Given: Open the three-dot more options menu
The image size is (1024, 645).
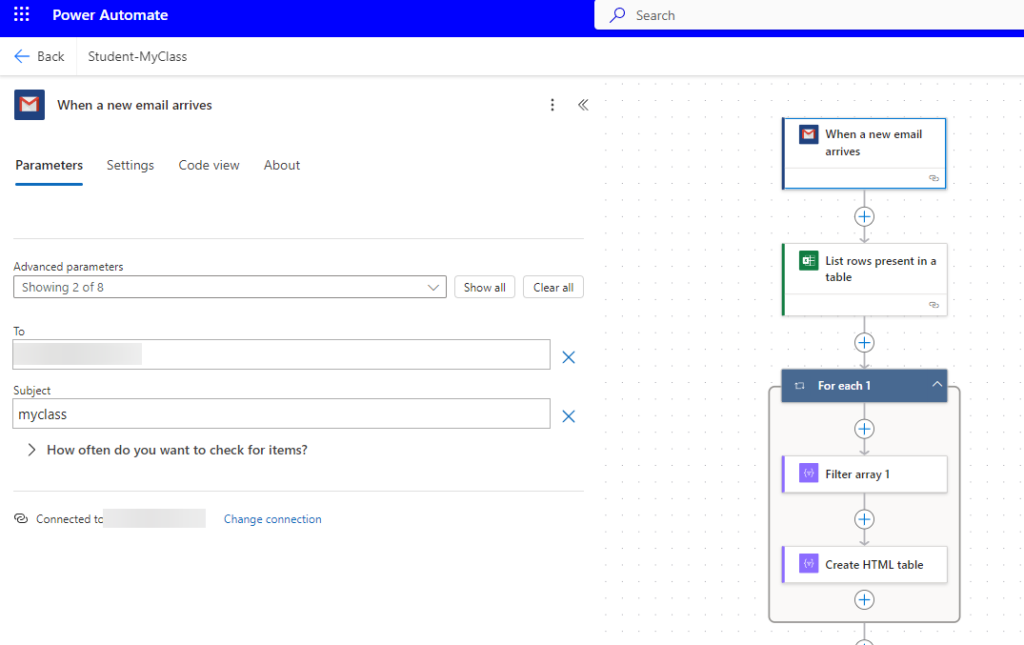Looking at the screenshot, I should pyautogui.click(x=552, y=105).
